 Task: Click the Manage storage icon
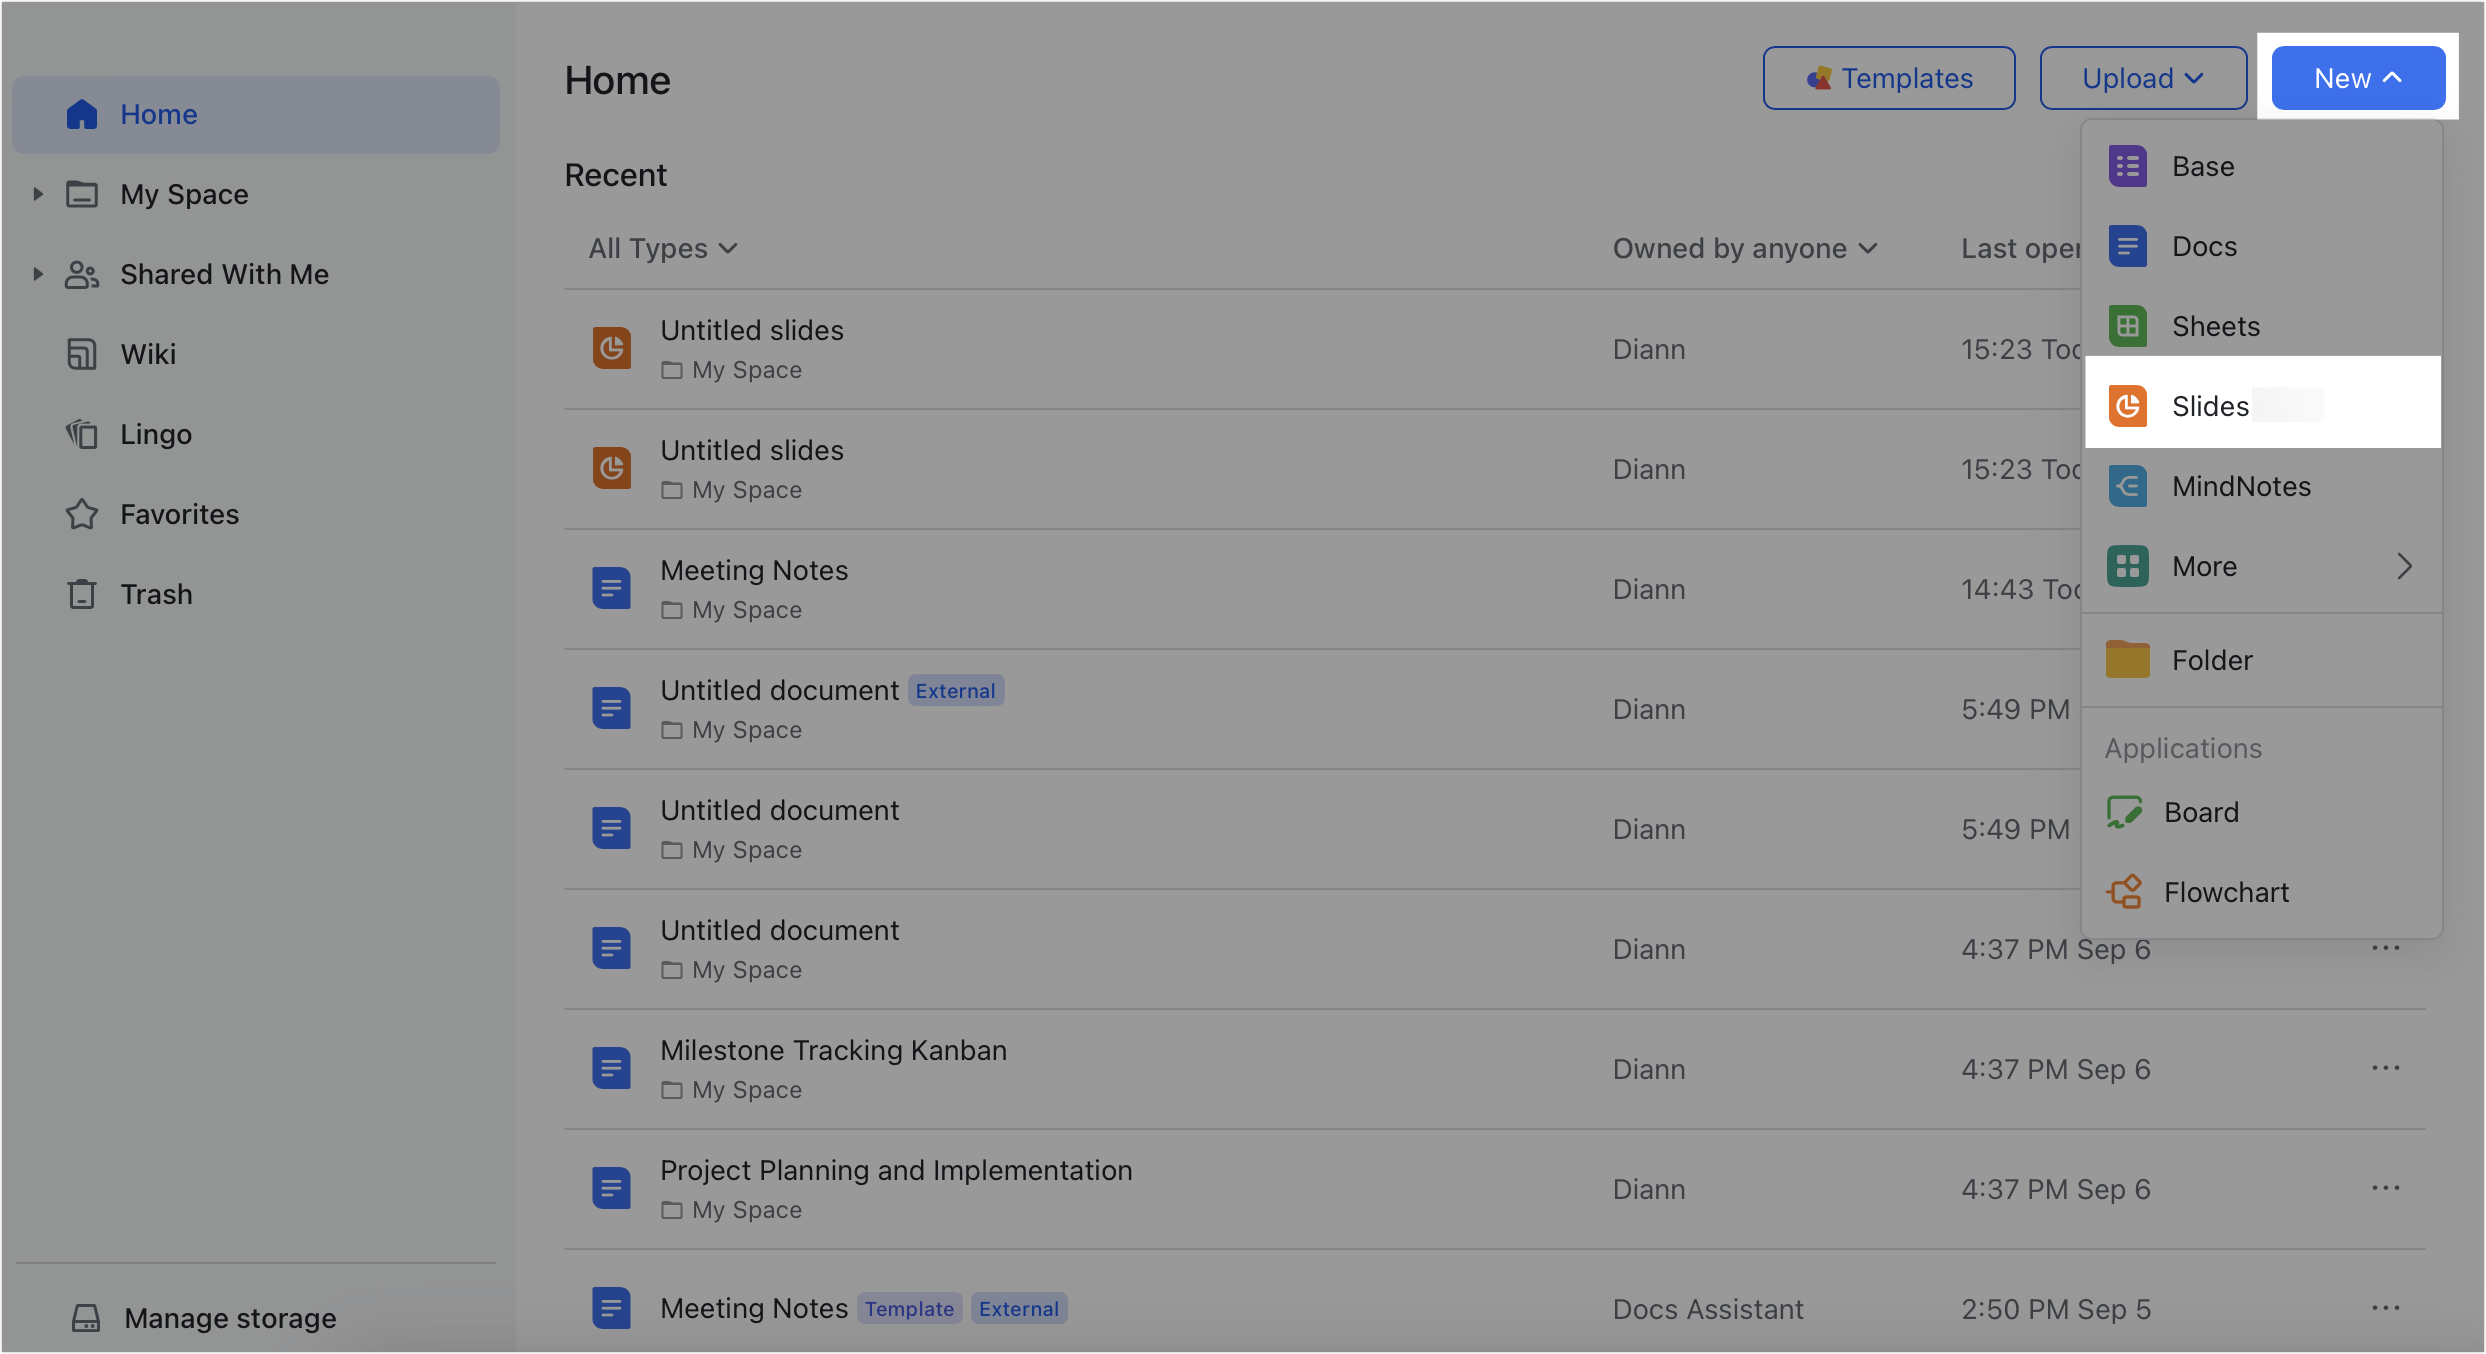click(x=86, y=1318)
